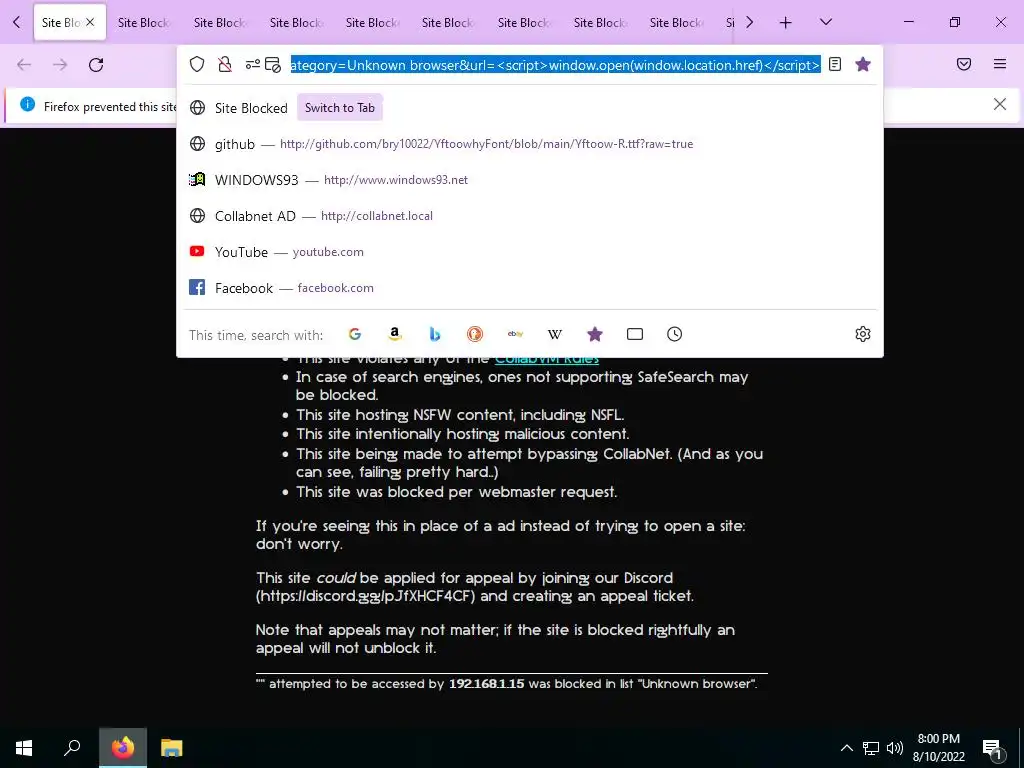Switch to the fifth Site Blocked tab
The image size is (1024, 768).
click(374, 22)
